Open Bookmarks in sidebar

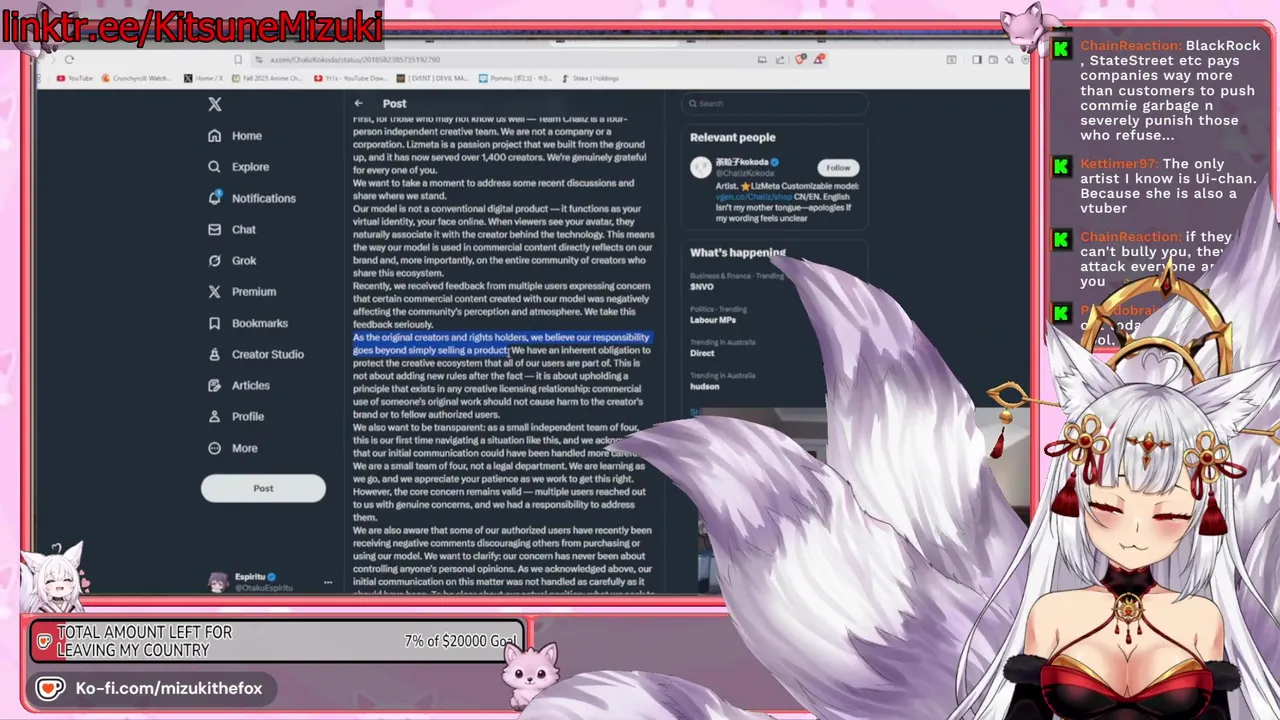point(247,323)
